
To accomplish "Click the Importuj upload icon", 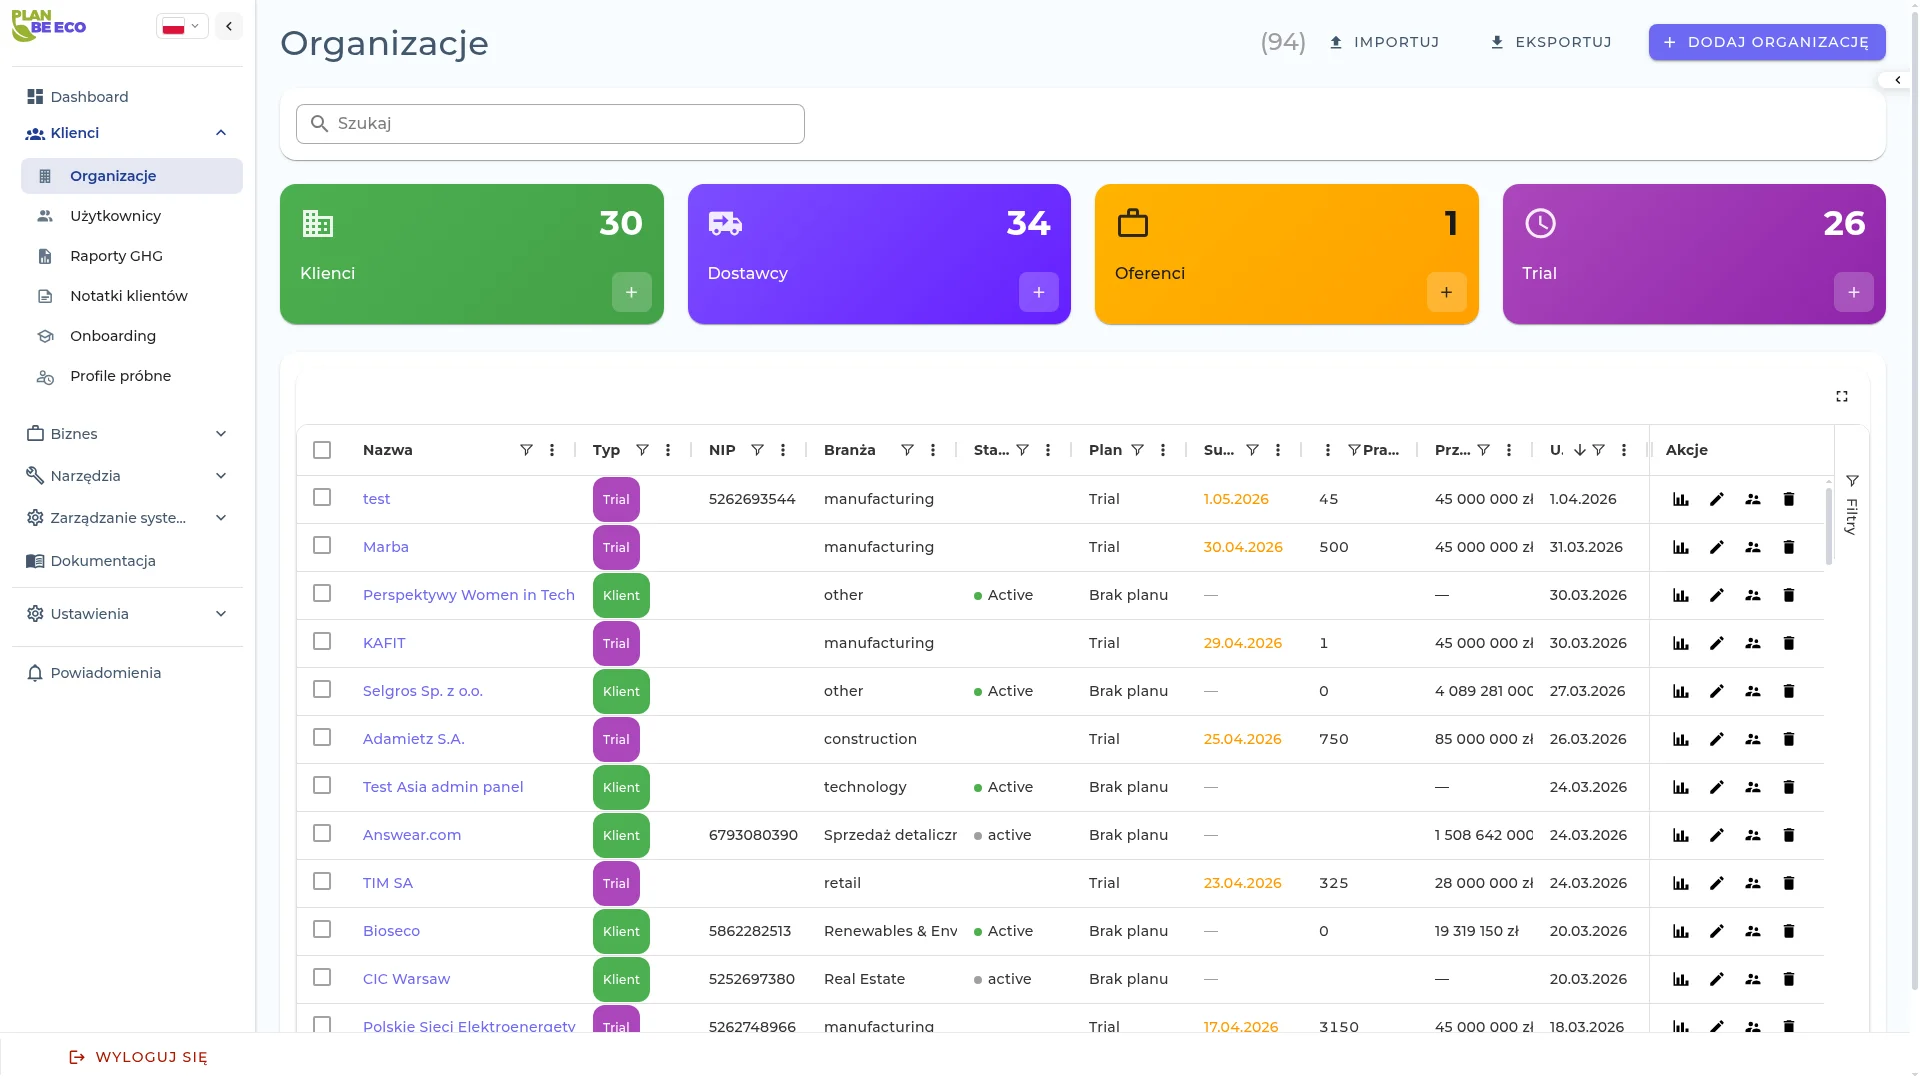I will (1337, 42).
